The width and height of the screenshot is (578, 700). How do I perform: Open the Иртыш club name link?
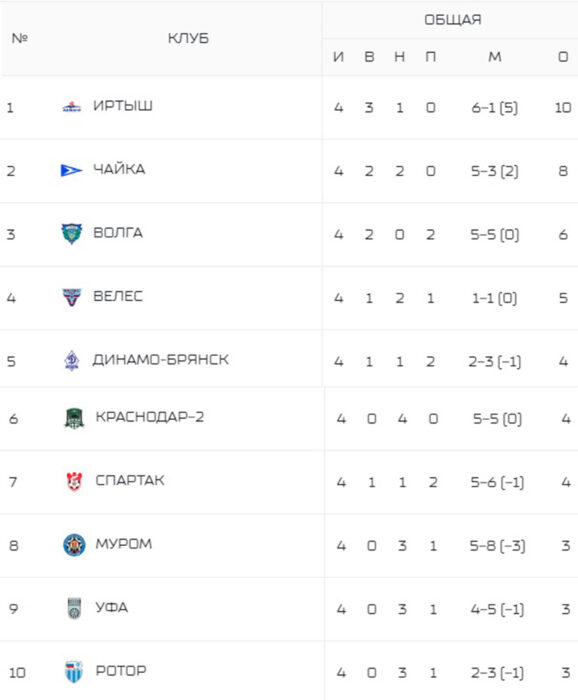123,106
